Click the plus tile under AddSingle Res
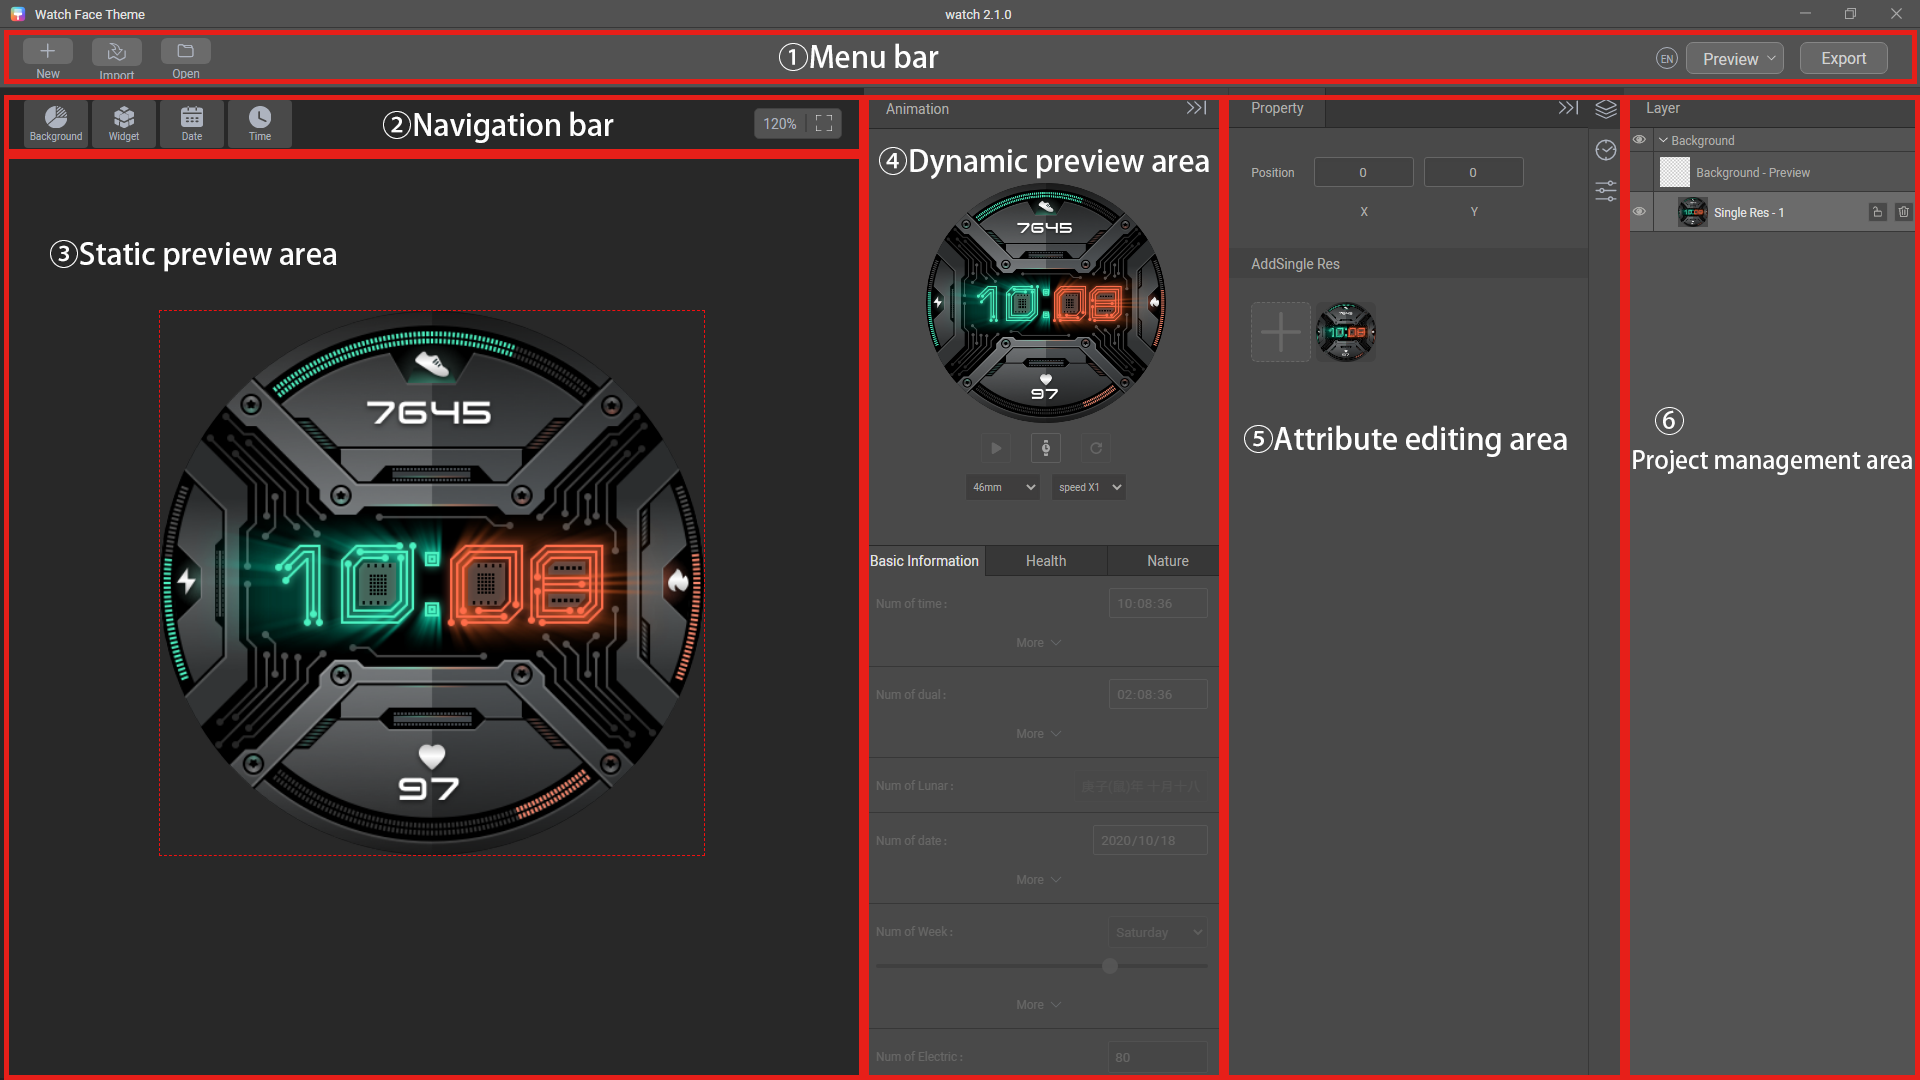This screenshot has height=1080, width=1920. tap(1281, 332)
